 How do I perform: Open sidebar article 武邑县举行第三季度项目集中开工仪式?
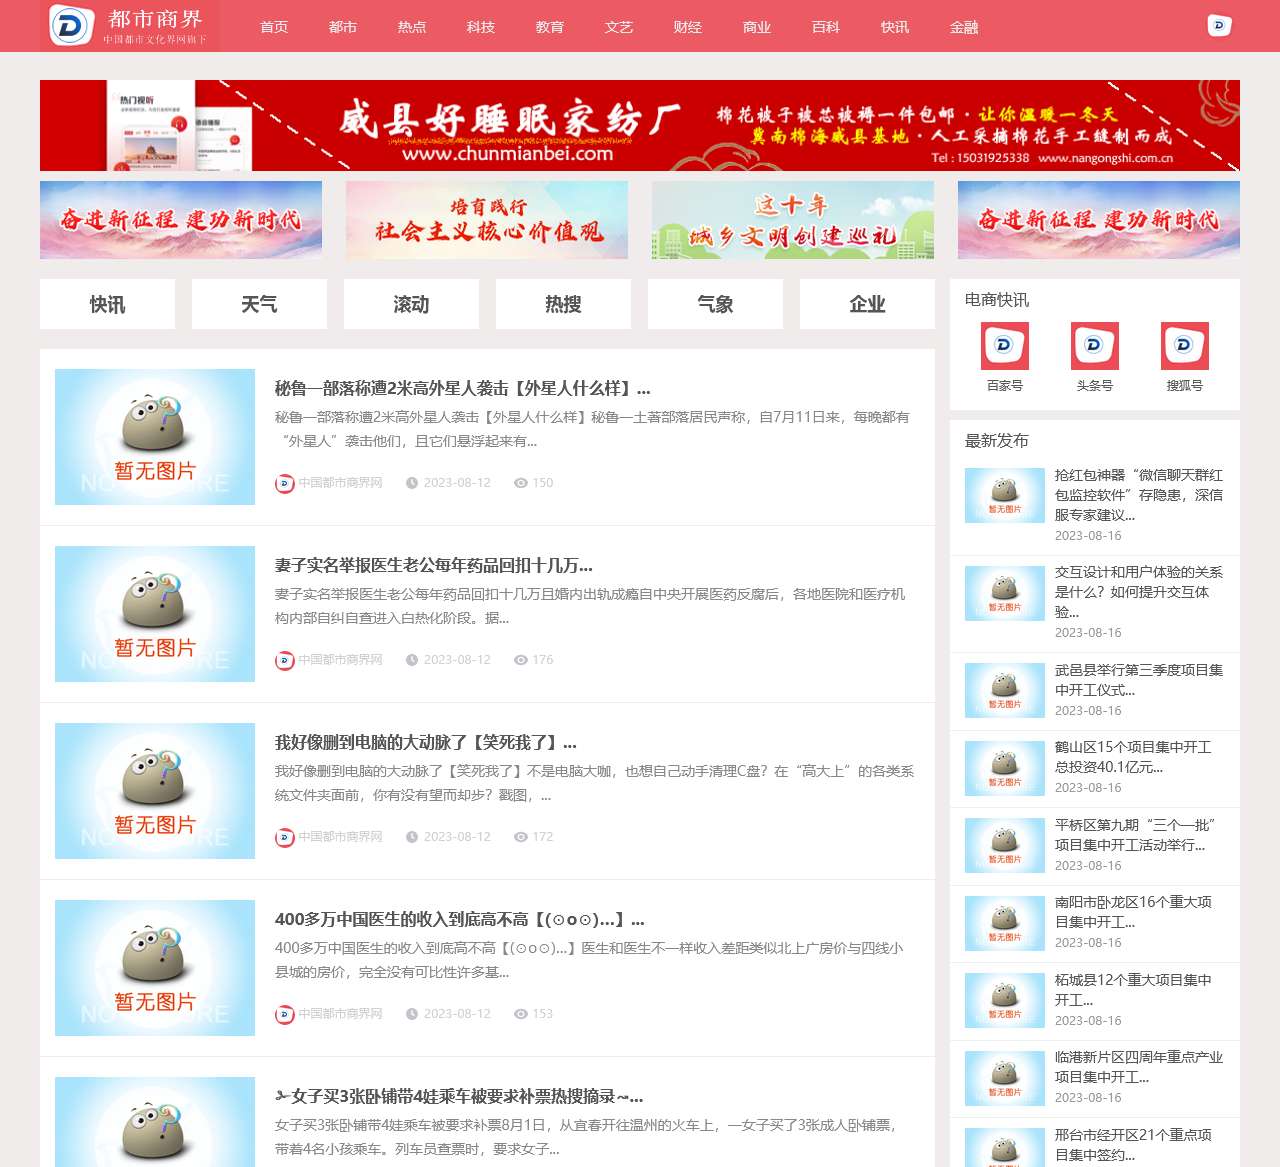point(1139,680)
